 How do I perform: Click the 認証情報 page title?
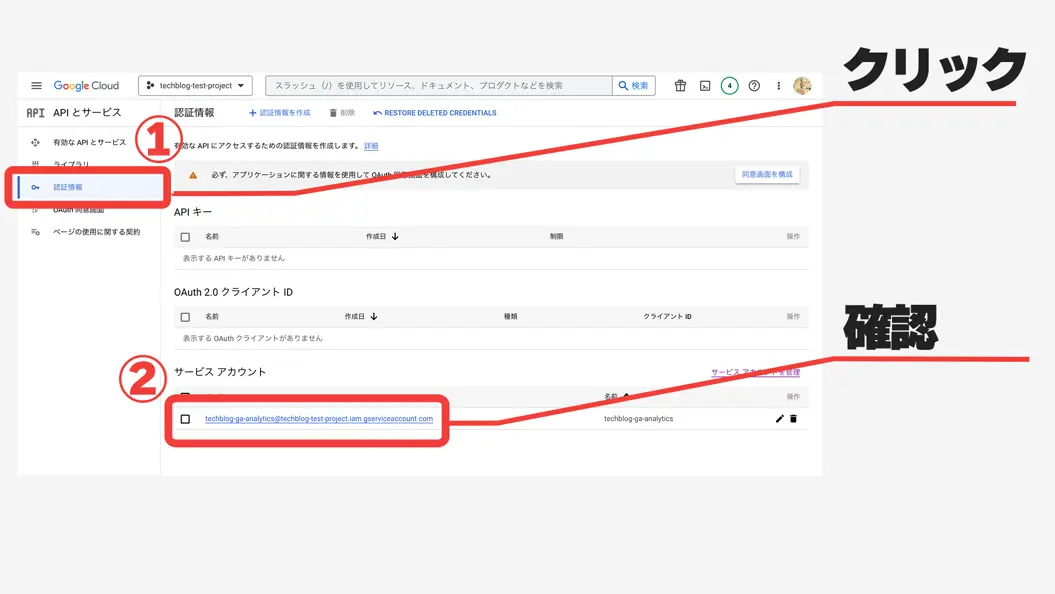point(194,112)
